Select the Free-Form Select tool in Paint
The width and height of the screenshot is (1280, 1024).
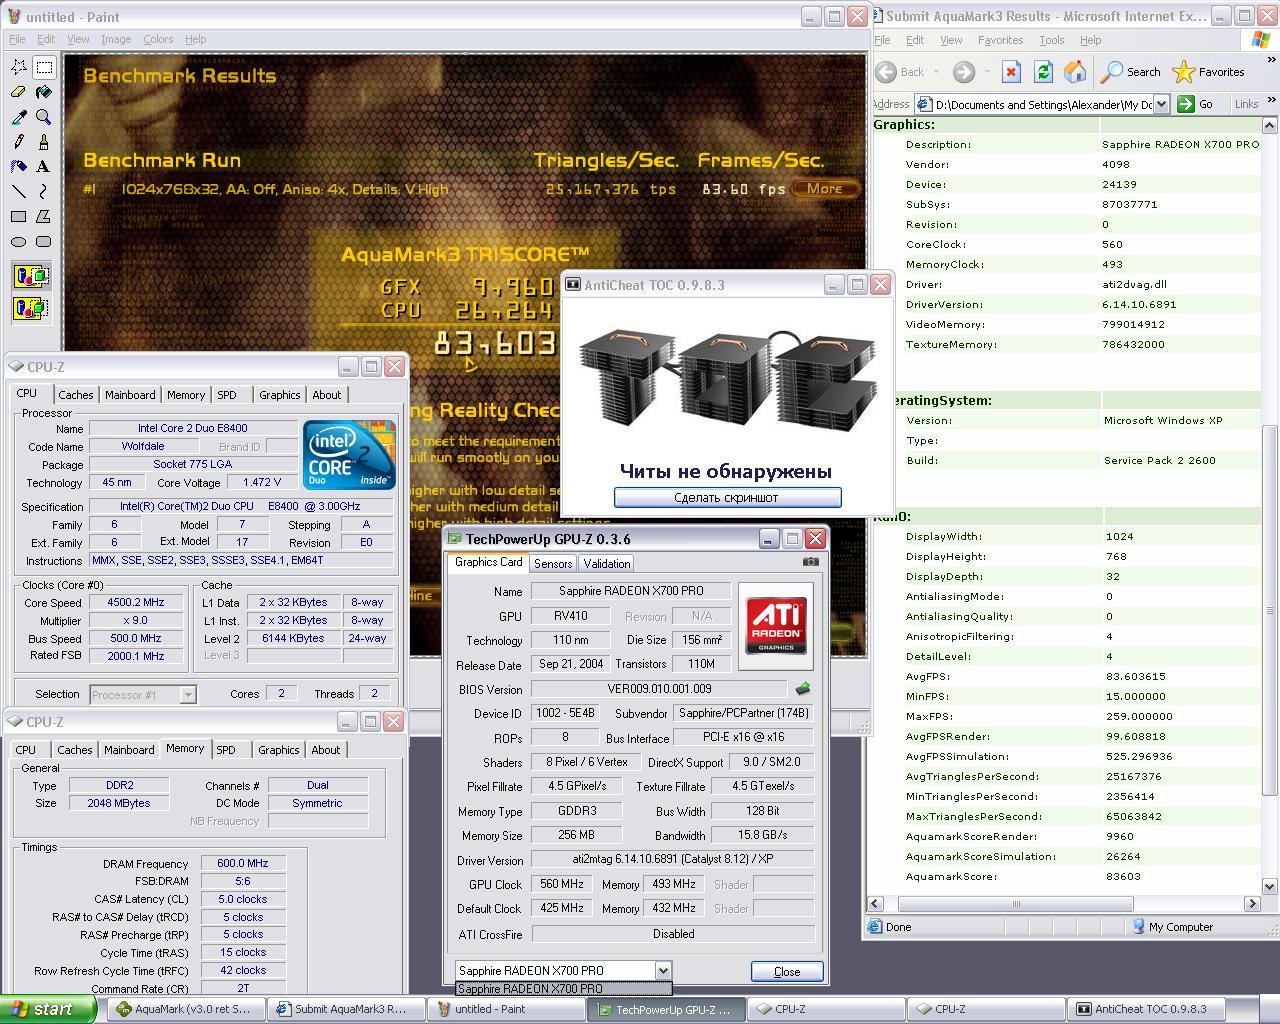click(19, 67)
